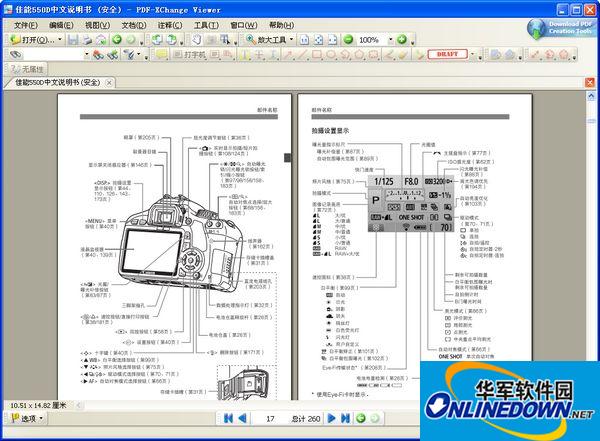Click the bottom green back arrow
The height and width of the screenshot is (441, 600).
coord(360,418)
